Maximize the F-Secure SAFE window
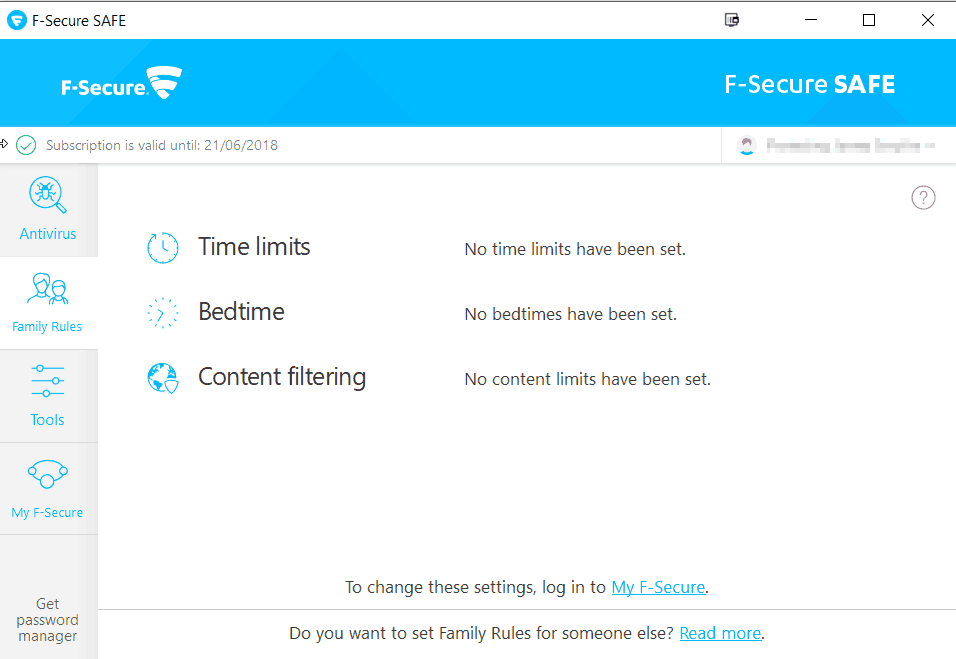The image size is (956, 659). [x=869, y=20]
